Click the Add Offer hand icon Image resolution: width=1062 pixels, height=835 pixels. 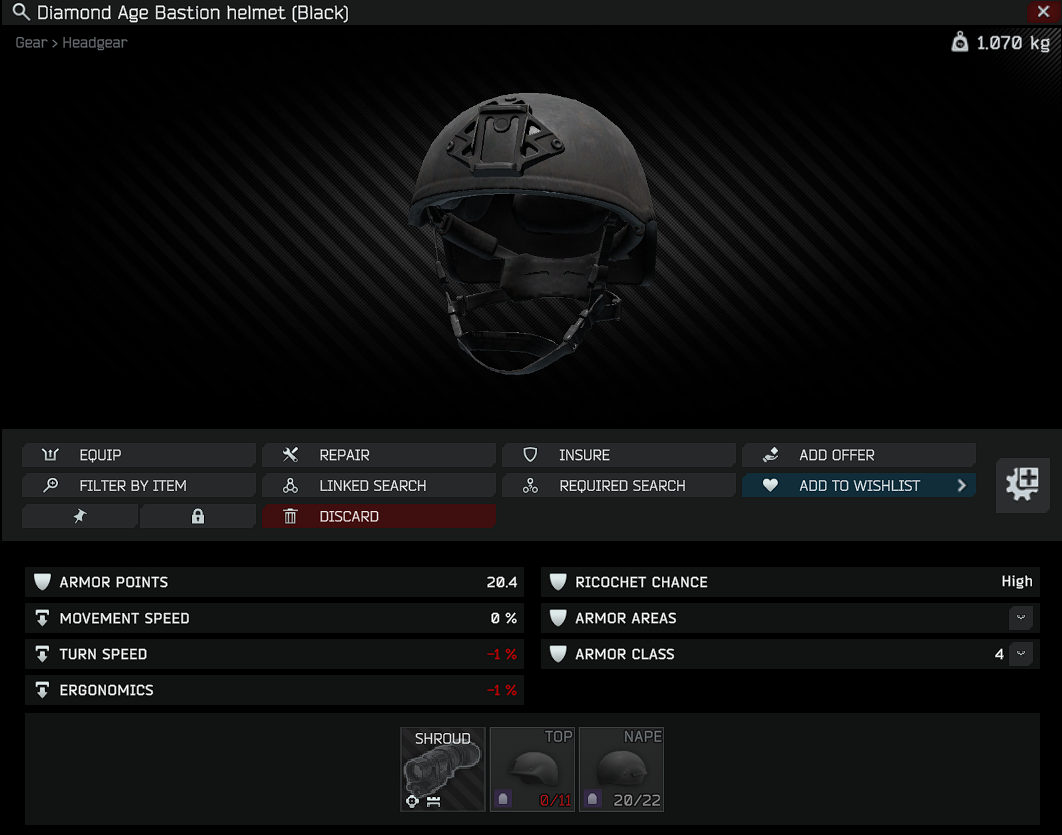point(771,455)
